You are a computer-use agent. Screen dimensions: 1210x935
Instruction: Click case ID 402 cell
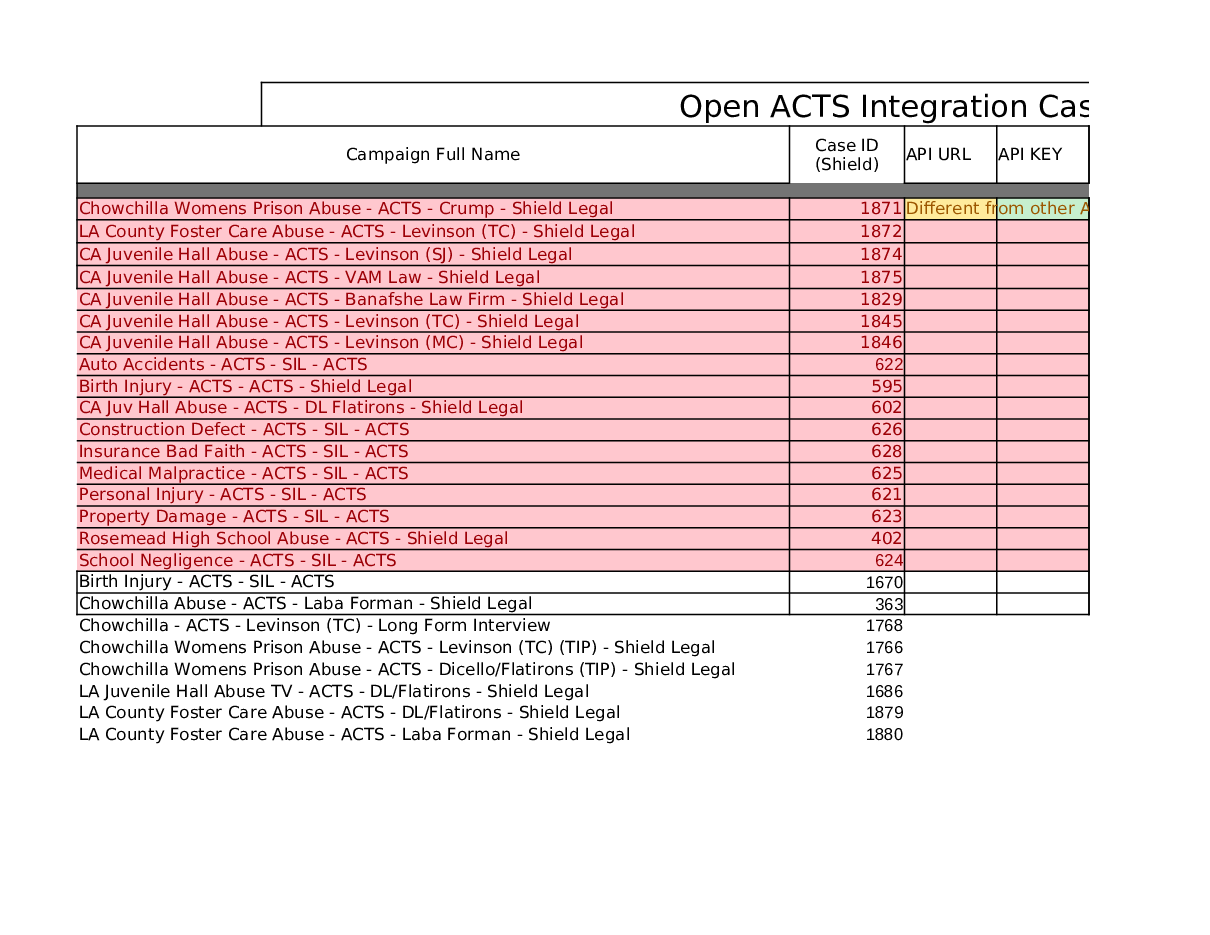pos(846,539)
